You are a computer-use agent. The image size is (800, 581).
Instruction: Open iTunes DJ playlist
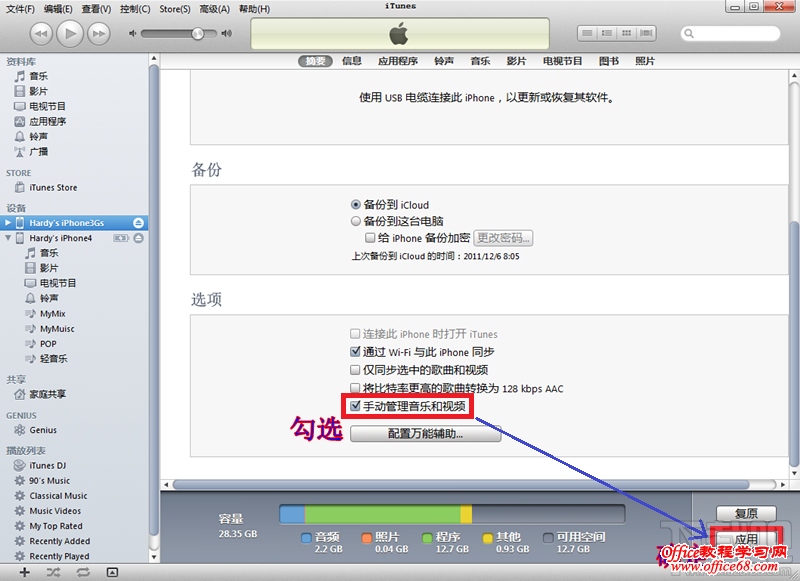click(47, 466)
